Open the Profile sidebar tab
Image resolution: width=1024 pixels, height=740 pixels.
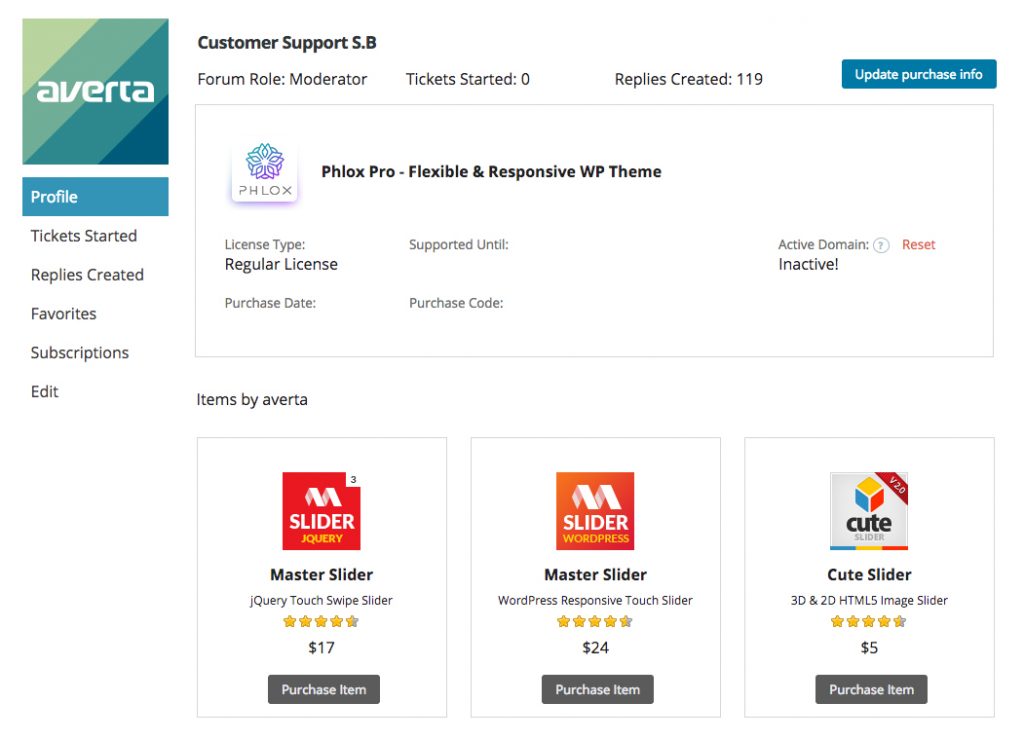pyautogui.click(x=95, y=197)
